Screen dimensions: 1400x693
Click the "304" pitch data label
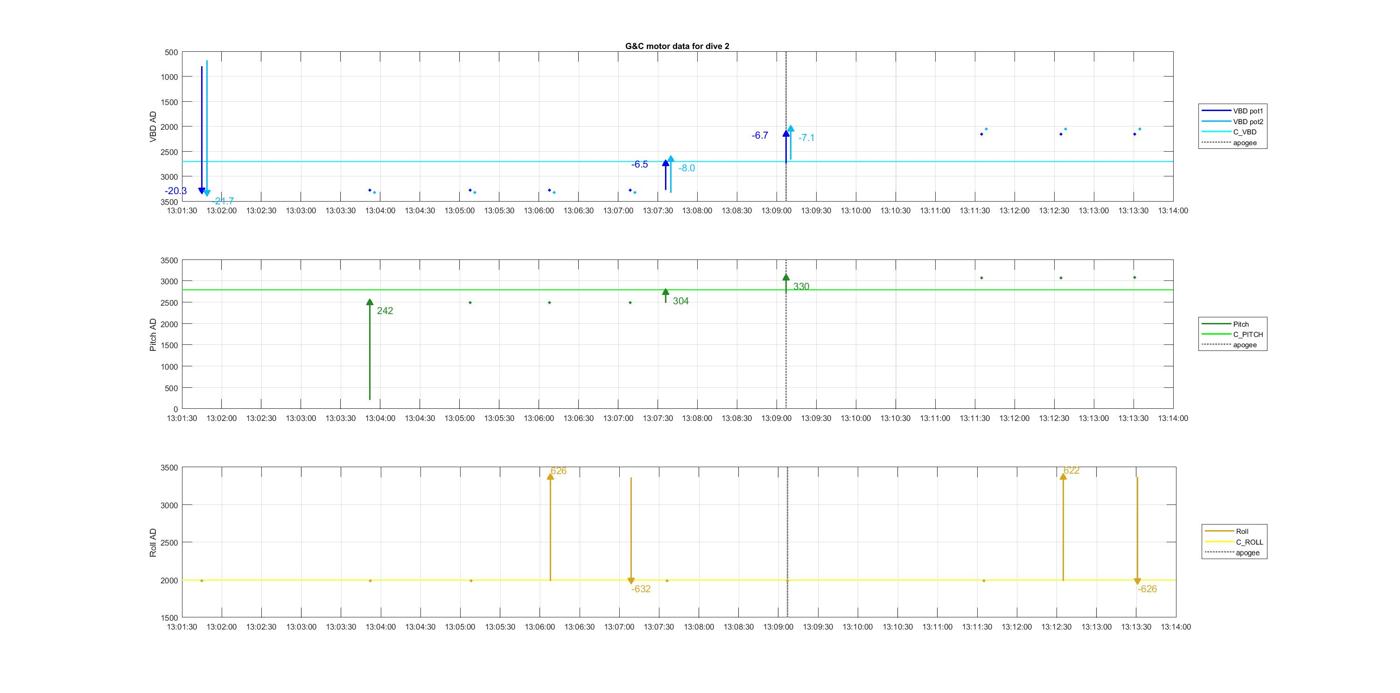point(680,301)
